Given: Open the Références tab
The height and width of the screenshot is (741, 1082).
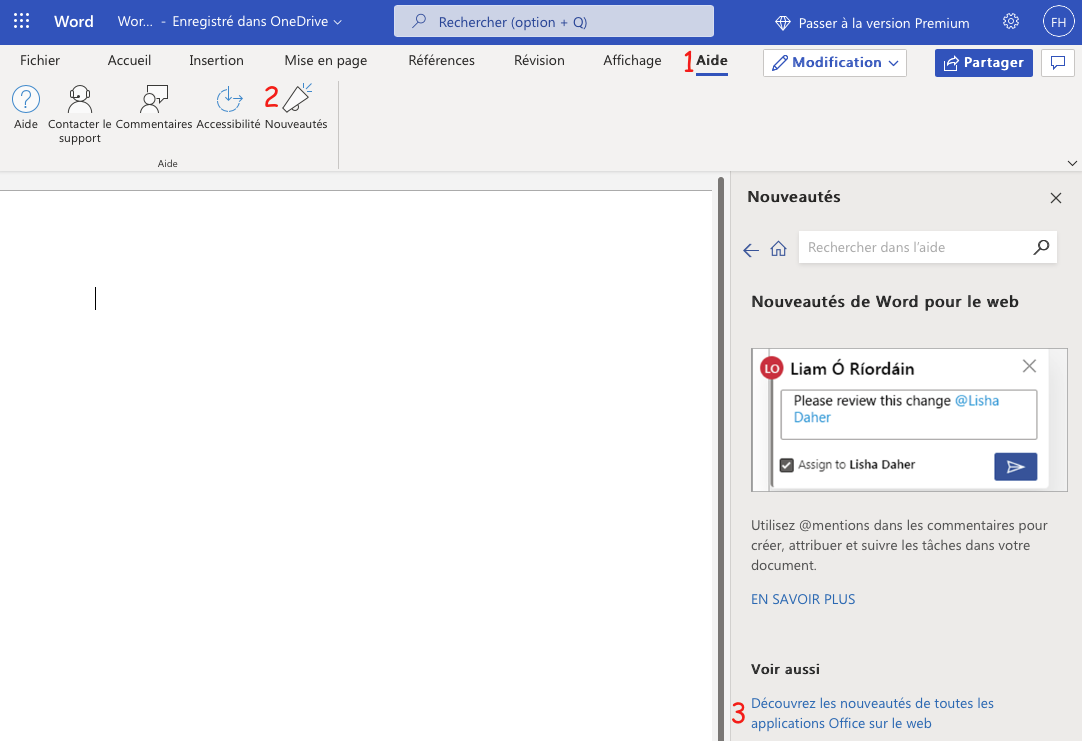Looking at the screenshot, I should pos(442,61).
